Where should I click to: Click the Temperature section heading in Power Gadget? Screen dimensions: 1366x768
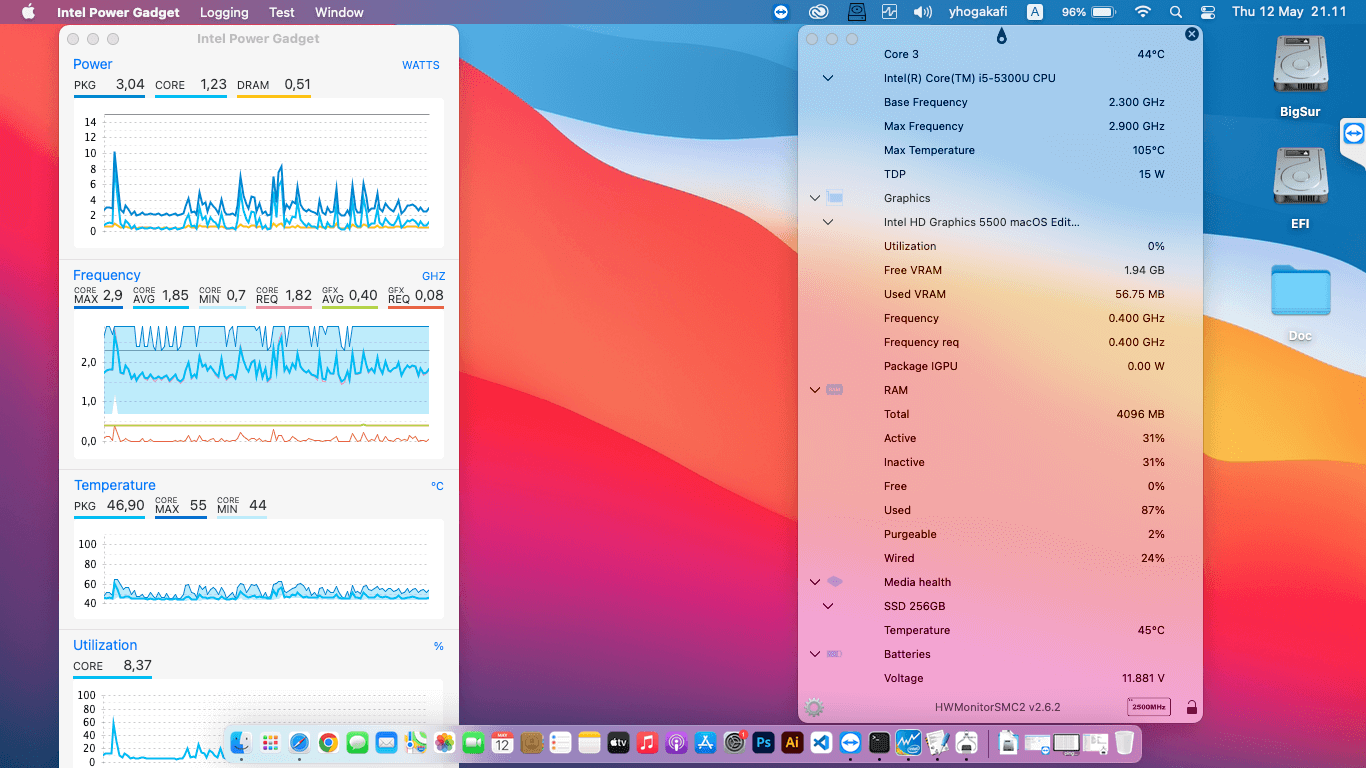[x=115, y=485]
